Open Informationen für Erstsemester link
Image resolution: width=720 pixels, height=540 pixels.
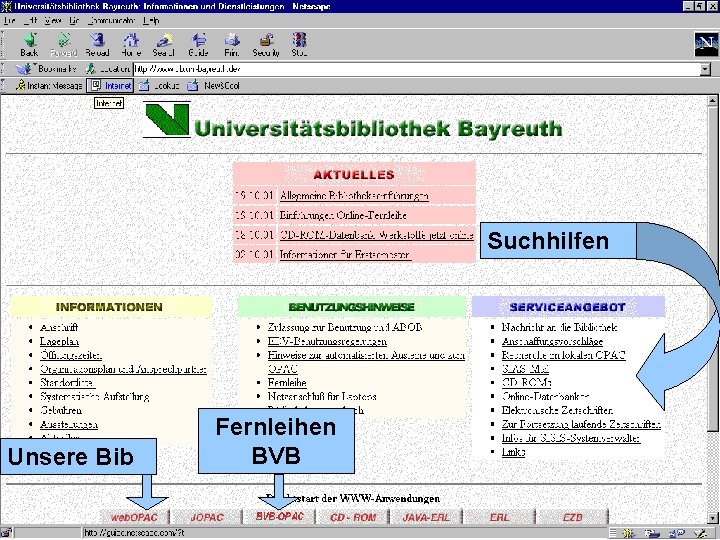(x=345, y=254)
